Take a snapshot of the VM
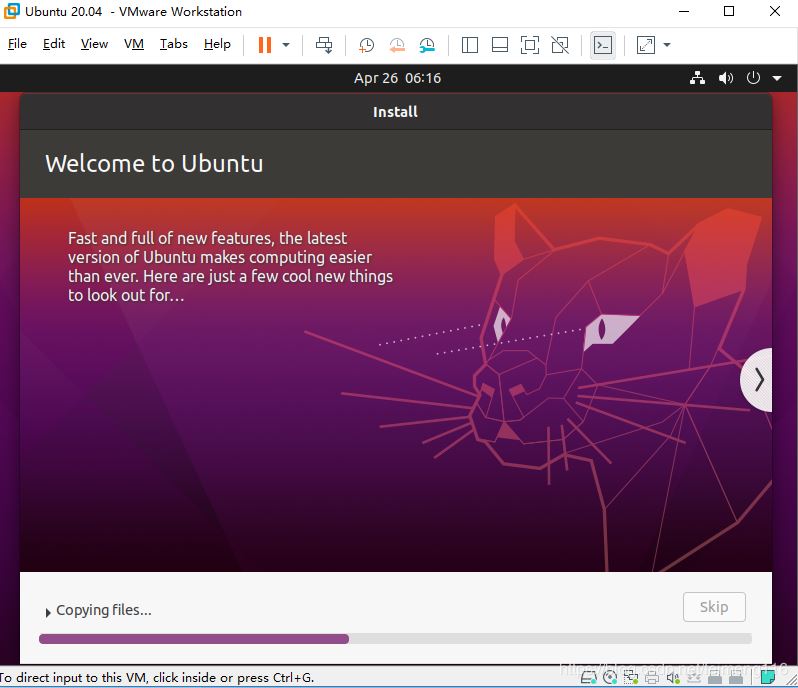The height and width of the screenshot is (688, 798). 367,45
